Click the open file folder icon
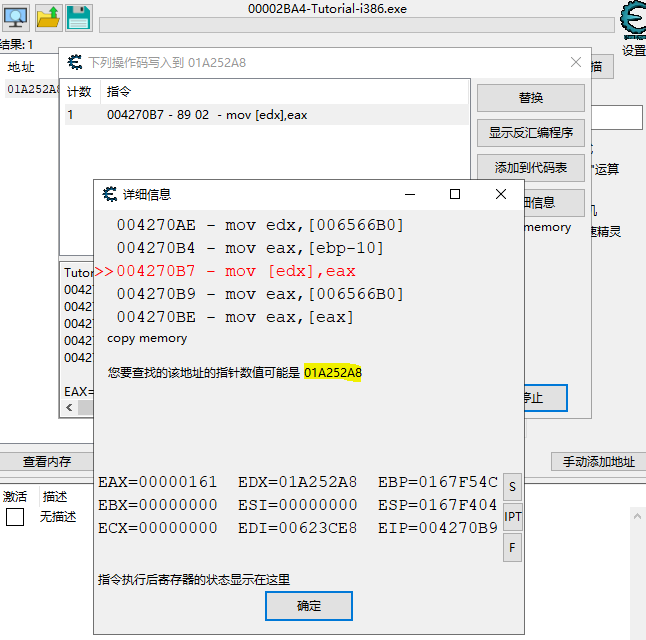The width and height of the screenshot is (646, 640). click(x=49, y=18)
